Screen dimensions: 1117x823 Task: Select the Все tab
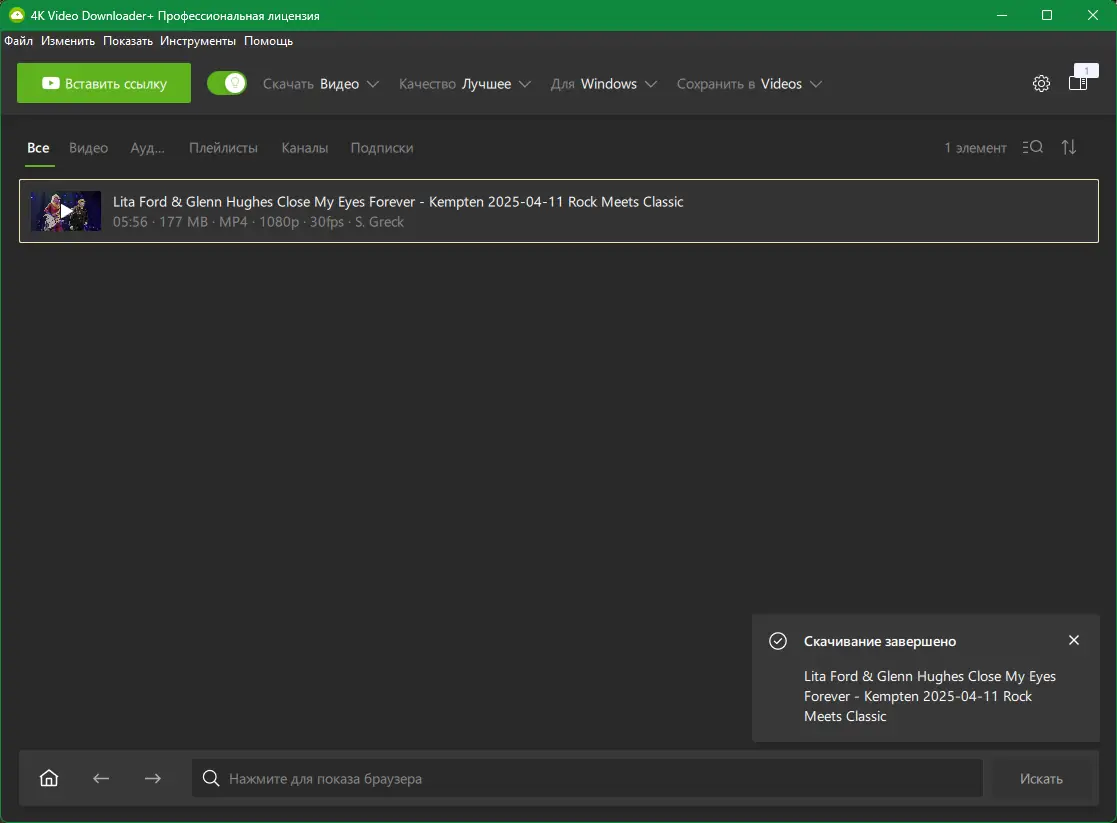click(38, 148)
